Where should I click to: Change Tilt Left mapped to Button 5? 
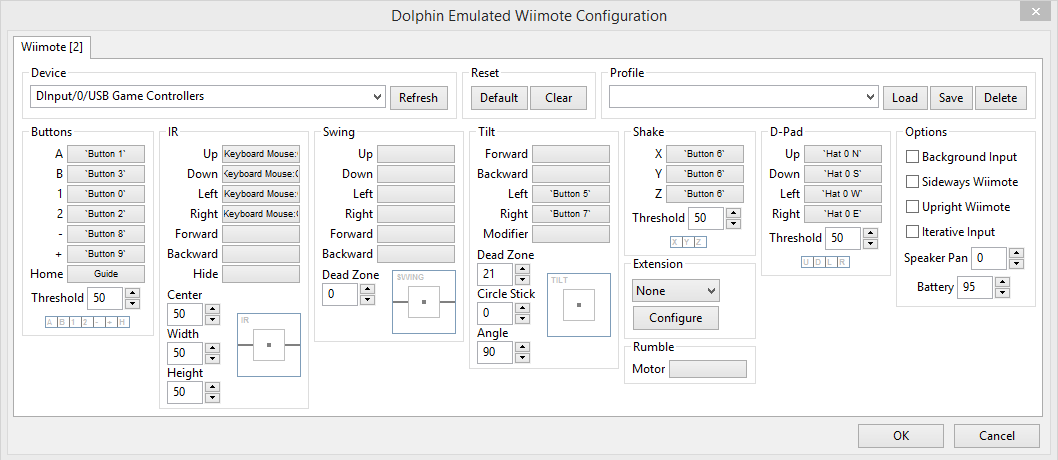click(x=571, y=194)
